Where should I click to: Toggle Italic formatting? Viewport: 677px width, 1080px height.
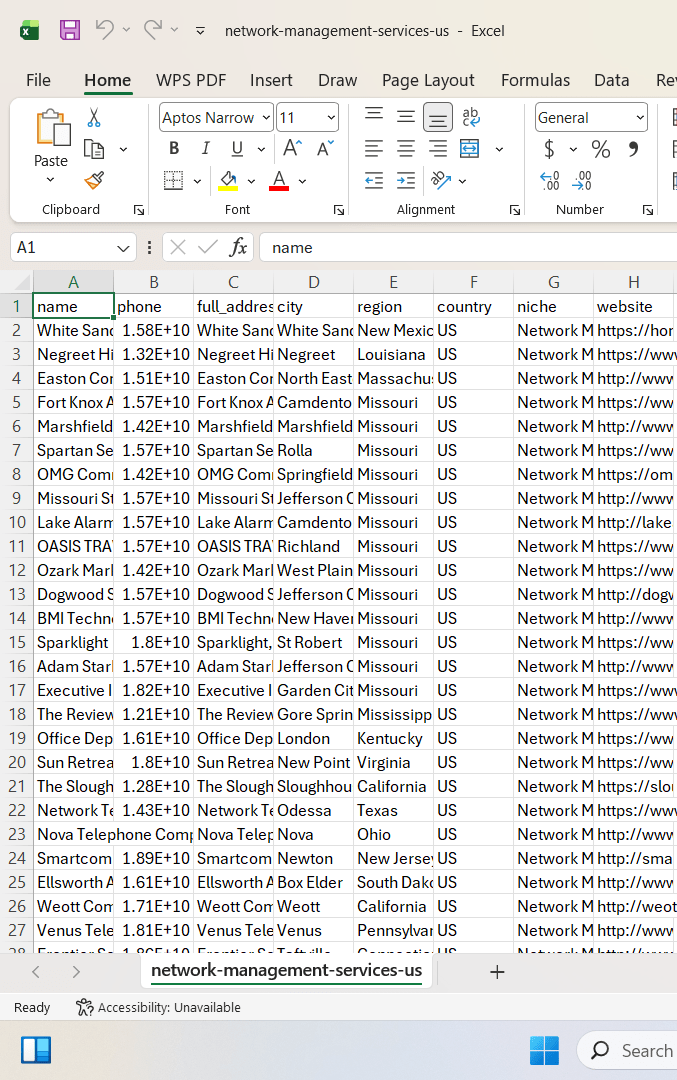click(205, 148)
